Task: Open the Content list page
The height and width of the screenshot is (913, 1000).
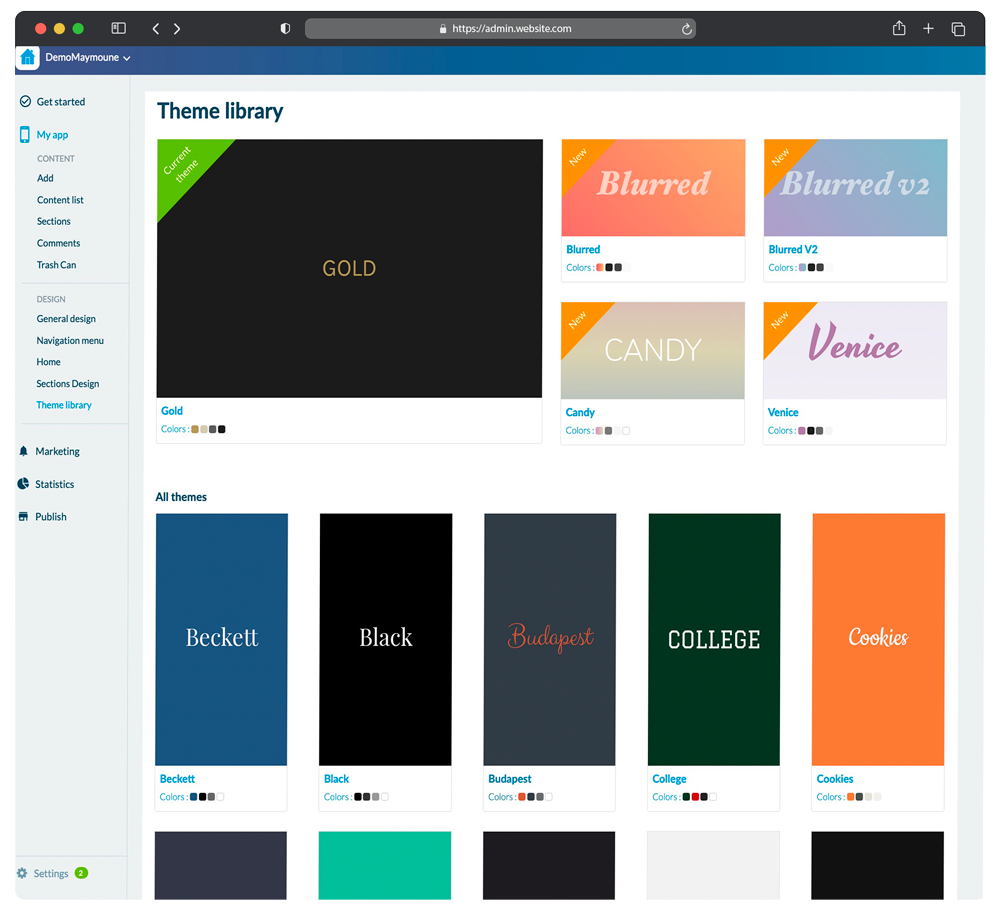Action: coord(60,200)
